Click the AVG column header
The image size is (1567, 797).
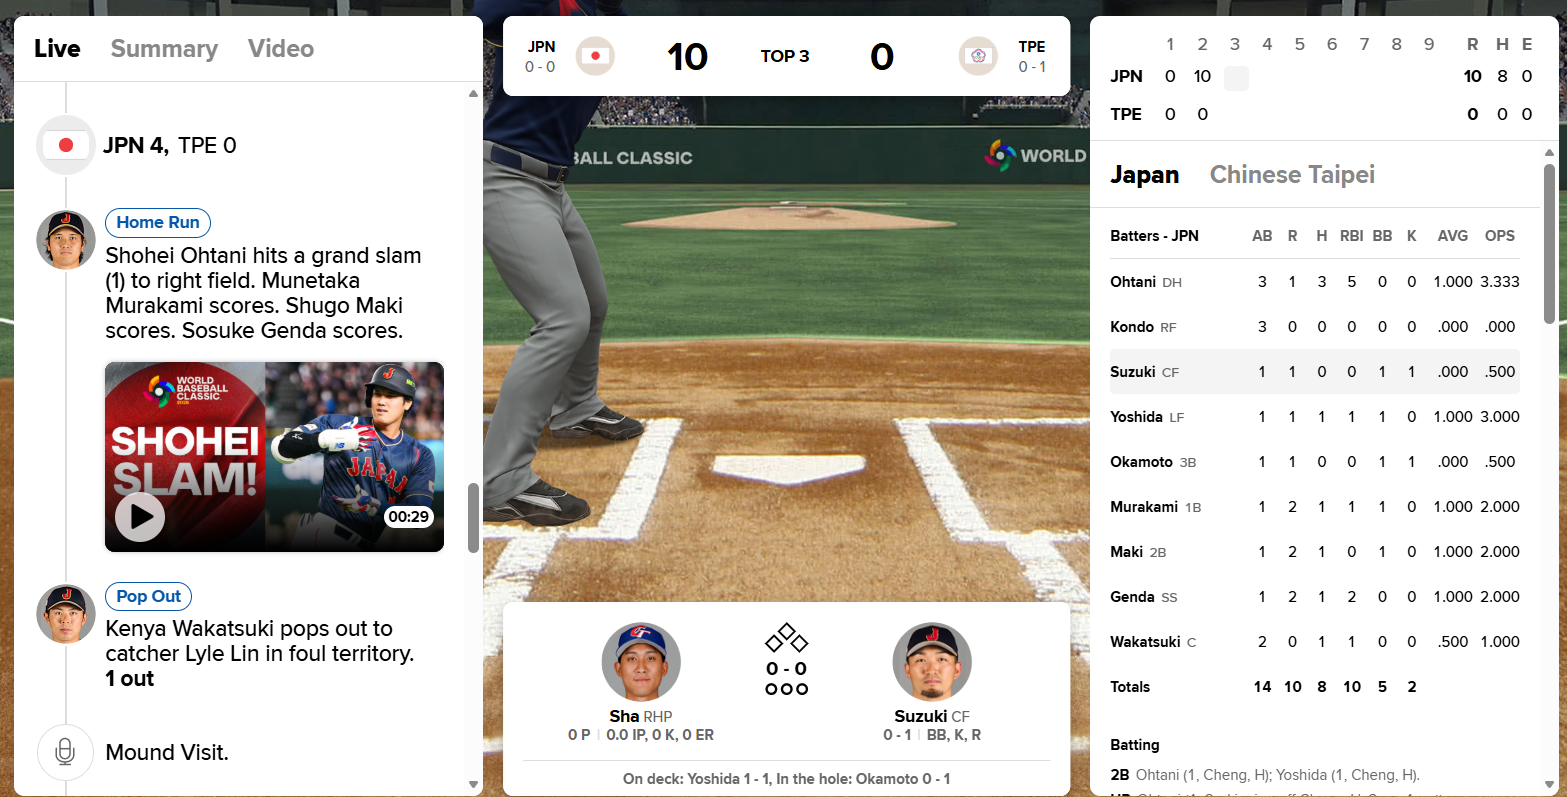pyautogui.click(x=1453, y=236)
